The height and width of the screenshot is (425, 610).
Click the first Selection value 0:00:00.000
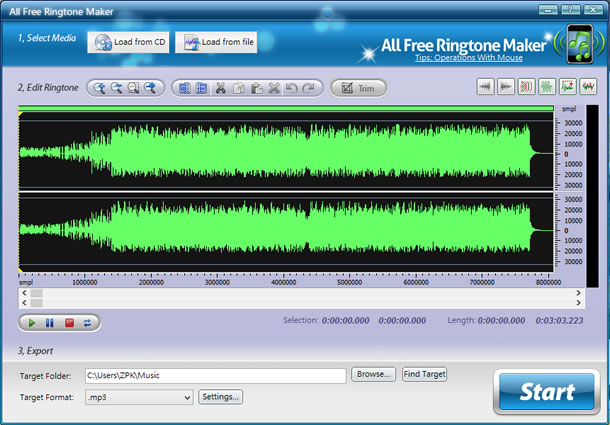pos(345,321)
